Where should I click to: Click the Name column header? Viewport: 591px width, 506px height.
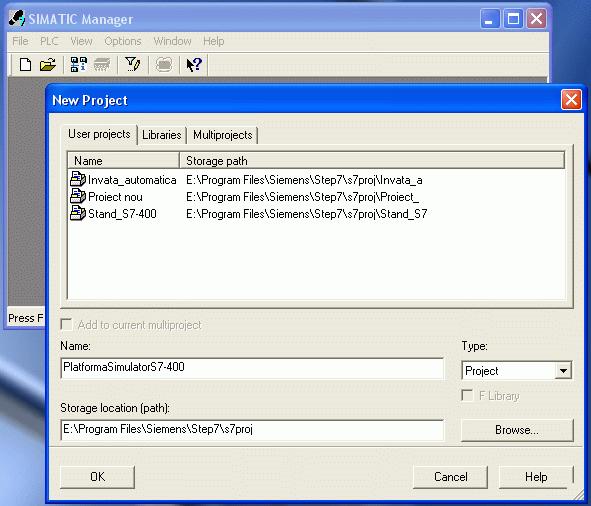[123, 161]
